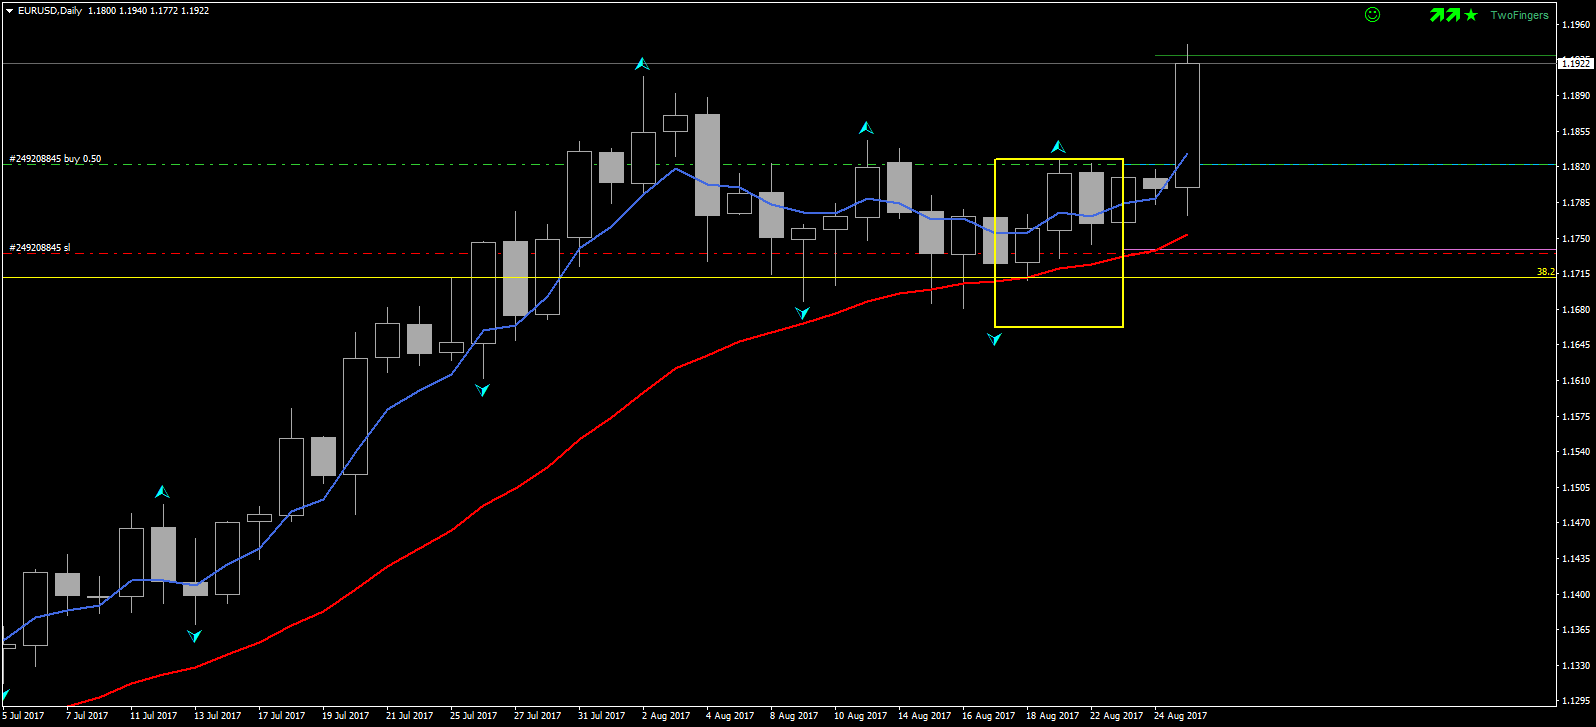This screenshot has width=1596, height=727.
Task: Click the green smiley Expert Advisor icon
Action: (1373, 15)
